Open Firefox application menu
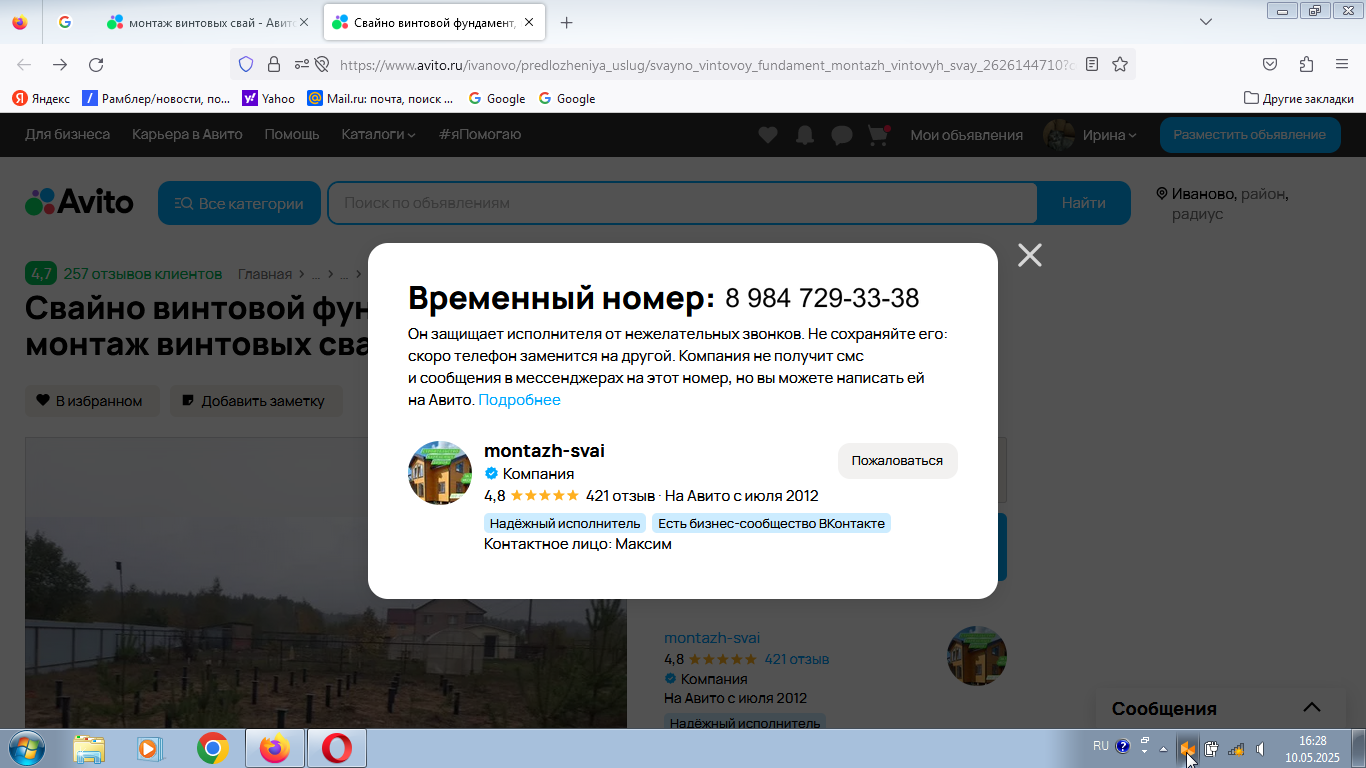Image resolution: width=1366 pixels, height=768 pixels. 1342,64
